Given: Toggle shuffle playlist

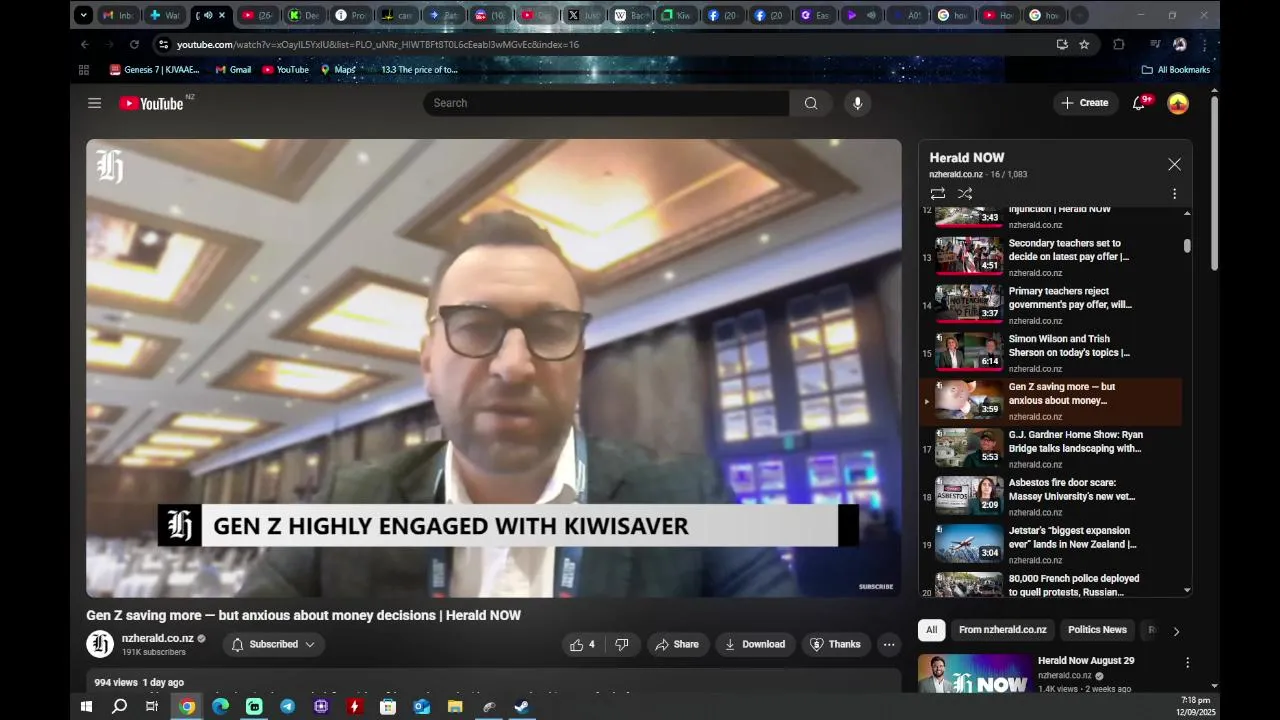Looking at the screenshot, I should pyautogui.click(x=965, y=193).
